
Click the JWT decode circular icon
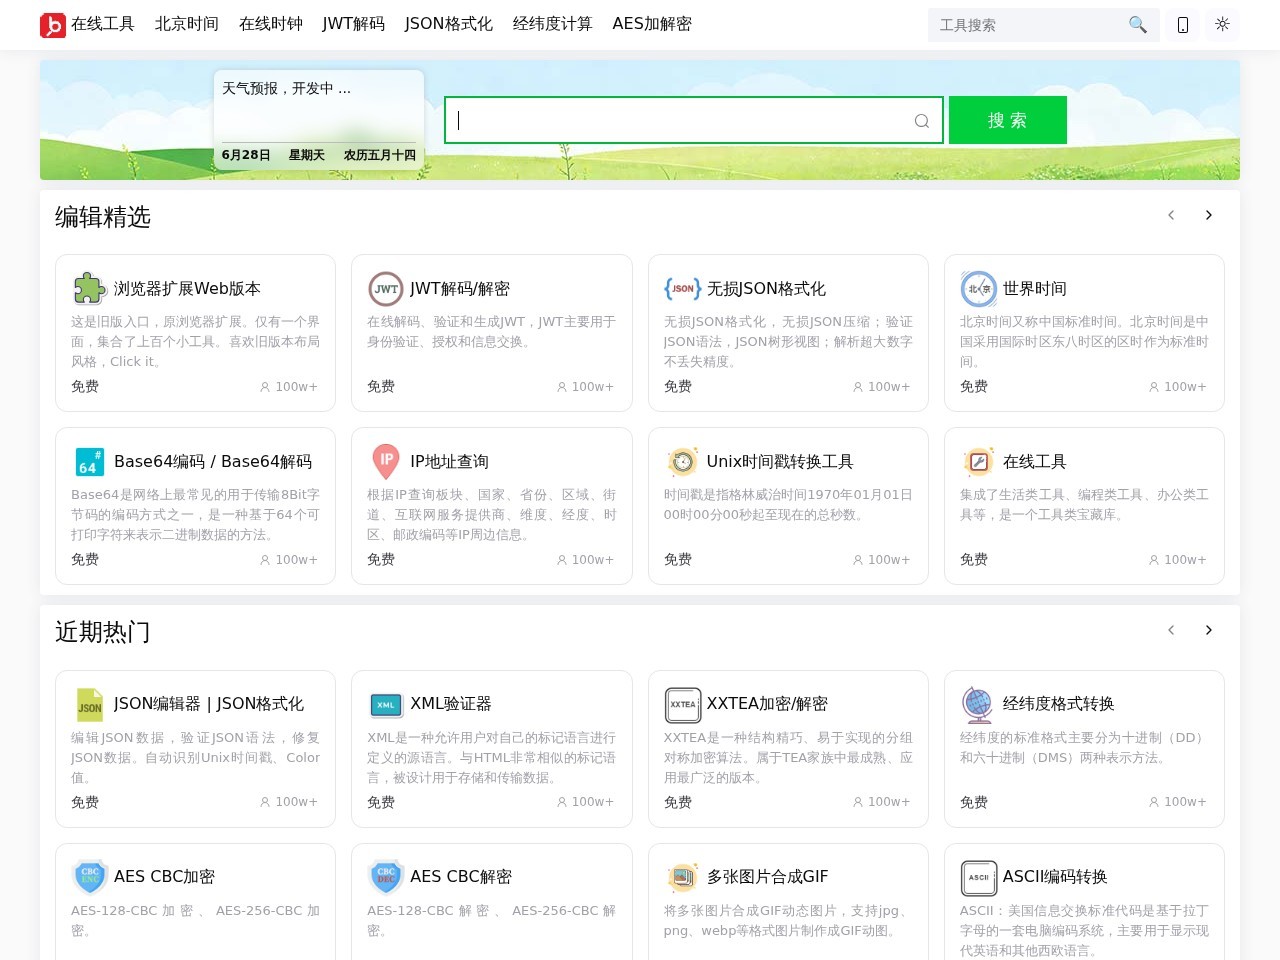pyautogui.click(x=386, y=288)
